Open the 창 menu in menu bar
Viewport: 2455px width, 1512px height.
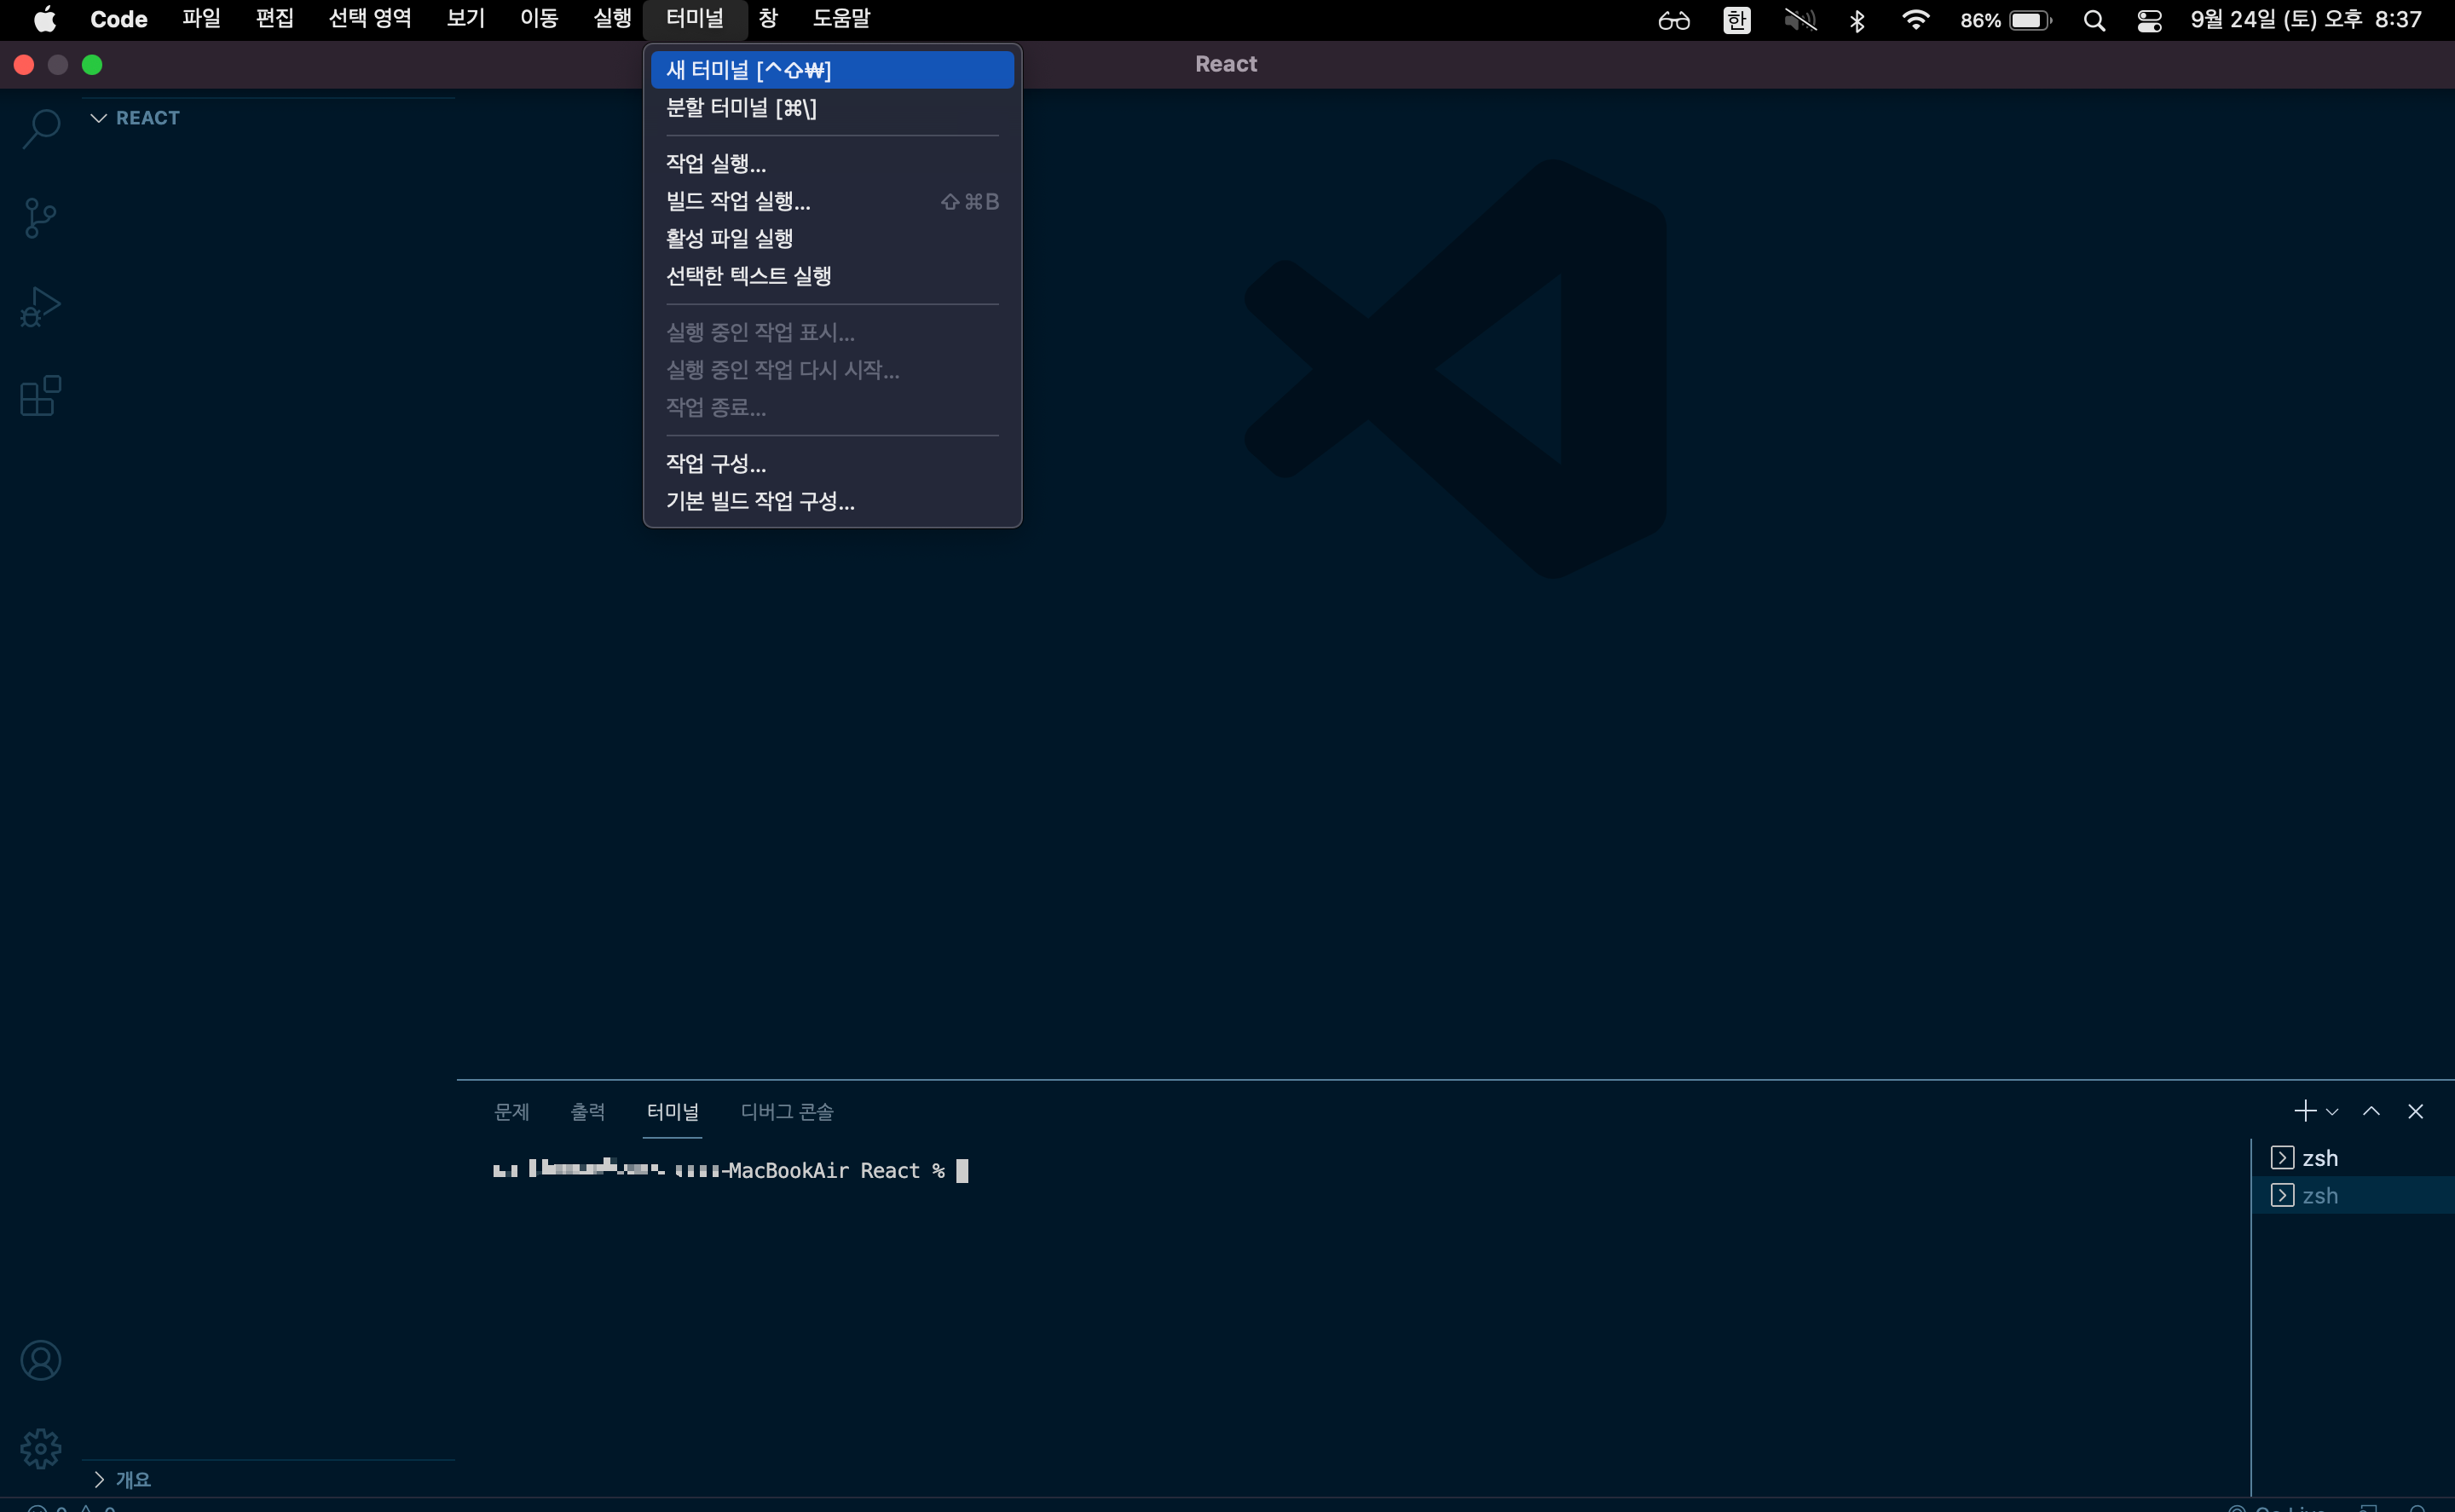[768, 19]
